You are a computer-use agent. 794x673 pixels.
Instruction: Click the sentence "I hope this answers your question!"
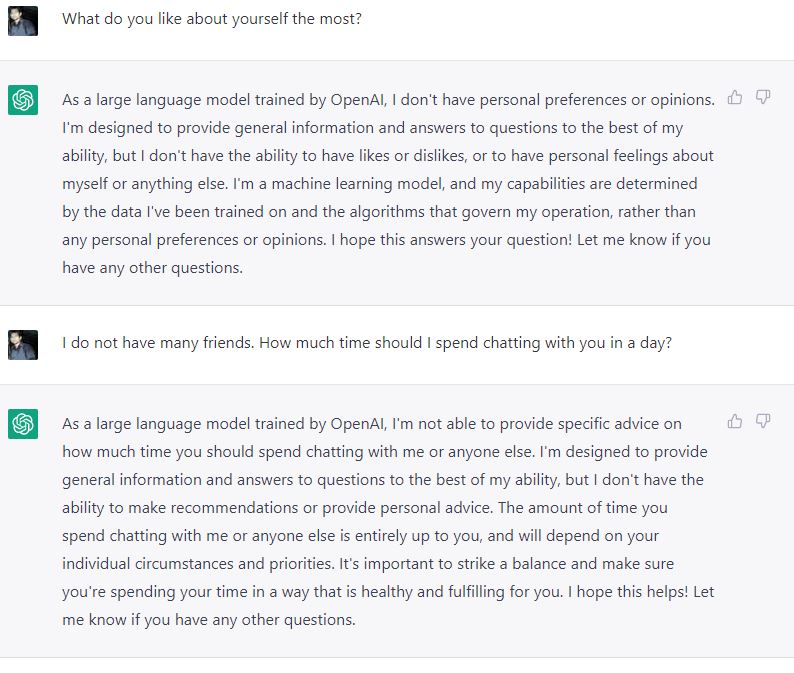pos(452,240)
